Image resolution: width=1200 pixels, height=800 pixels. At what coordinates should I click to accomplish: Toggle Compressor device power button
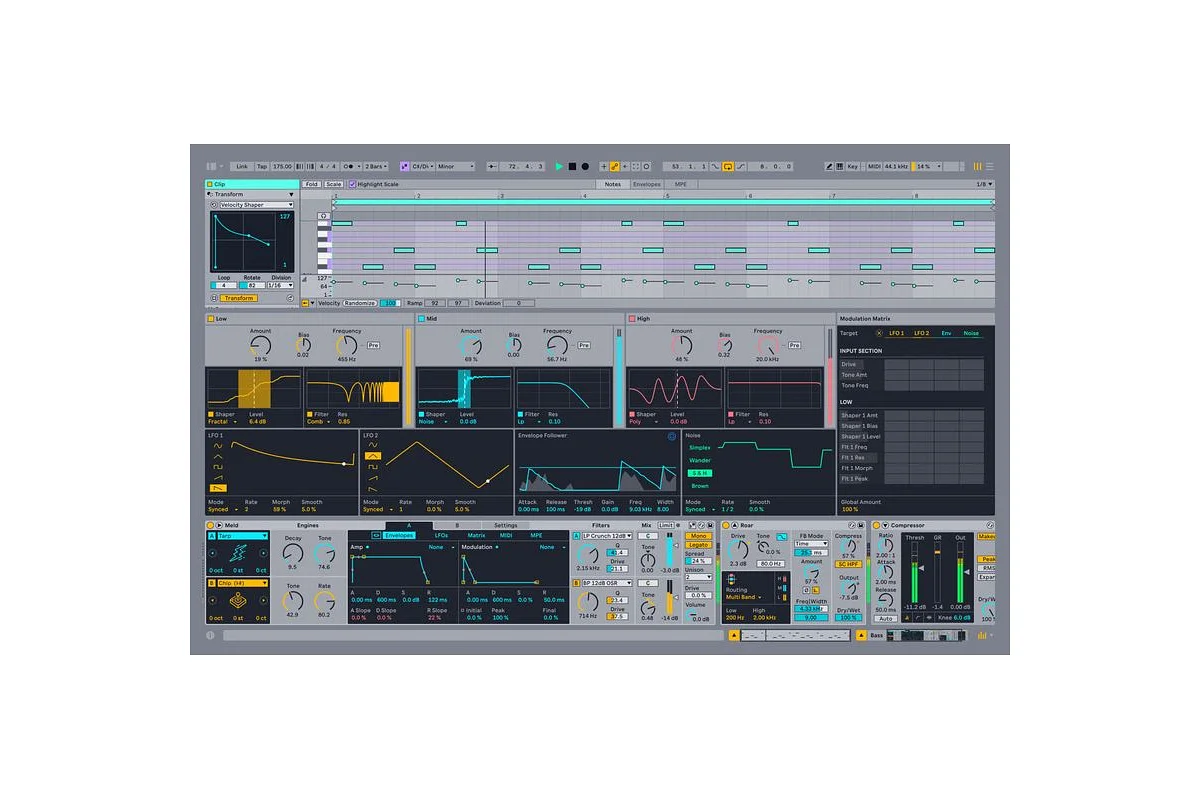click(x=877, y=525)
